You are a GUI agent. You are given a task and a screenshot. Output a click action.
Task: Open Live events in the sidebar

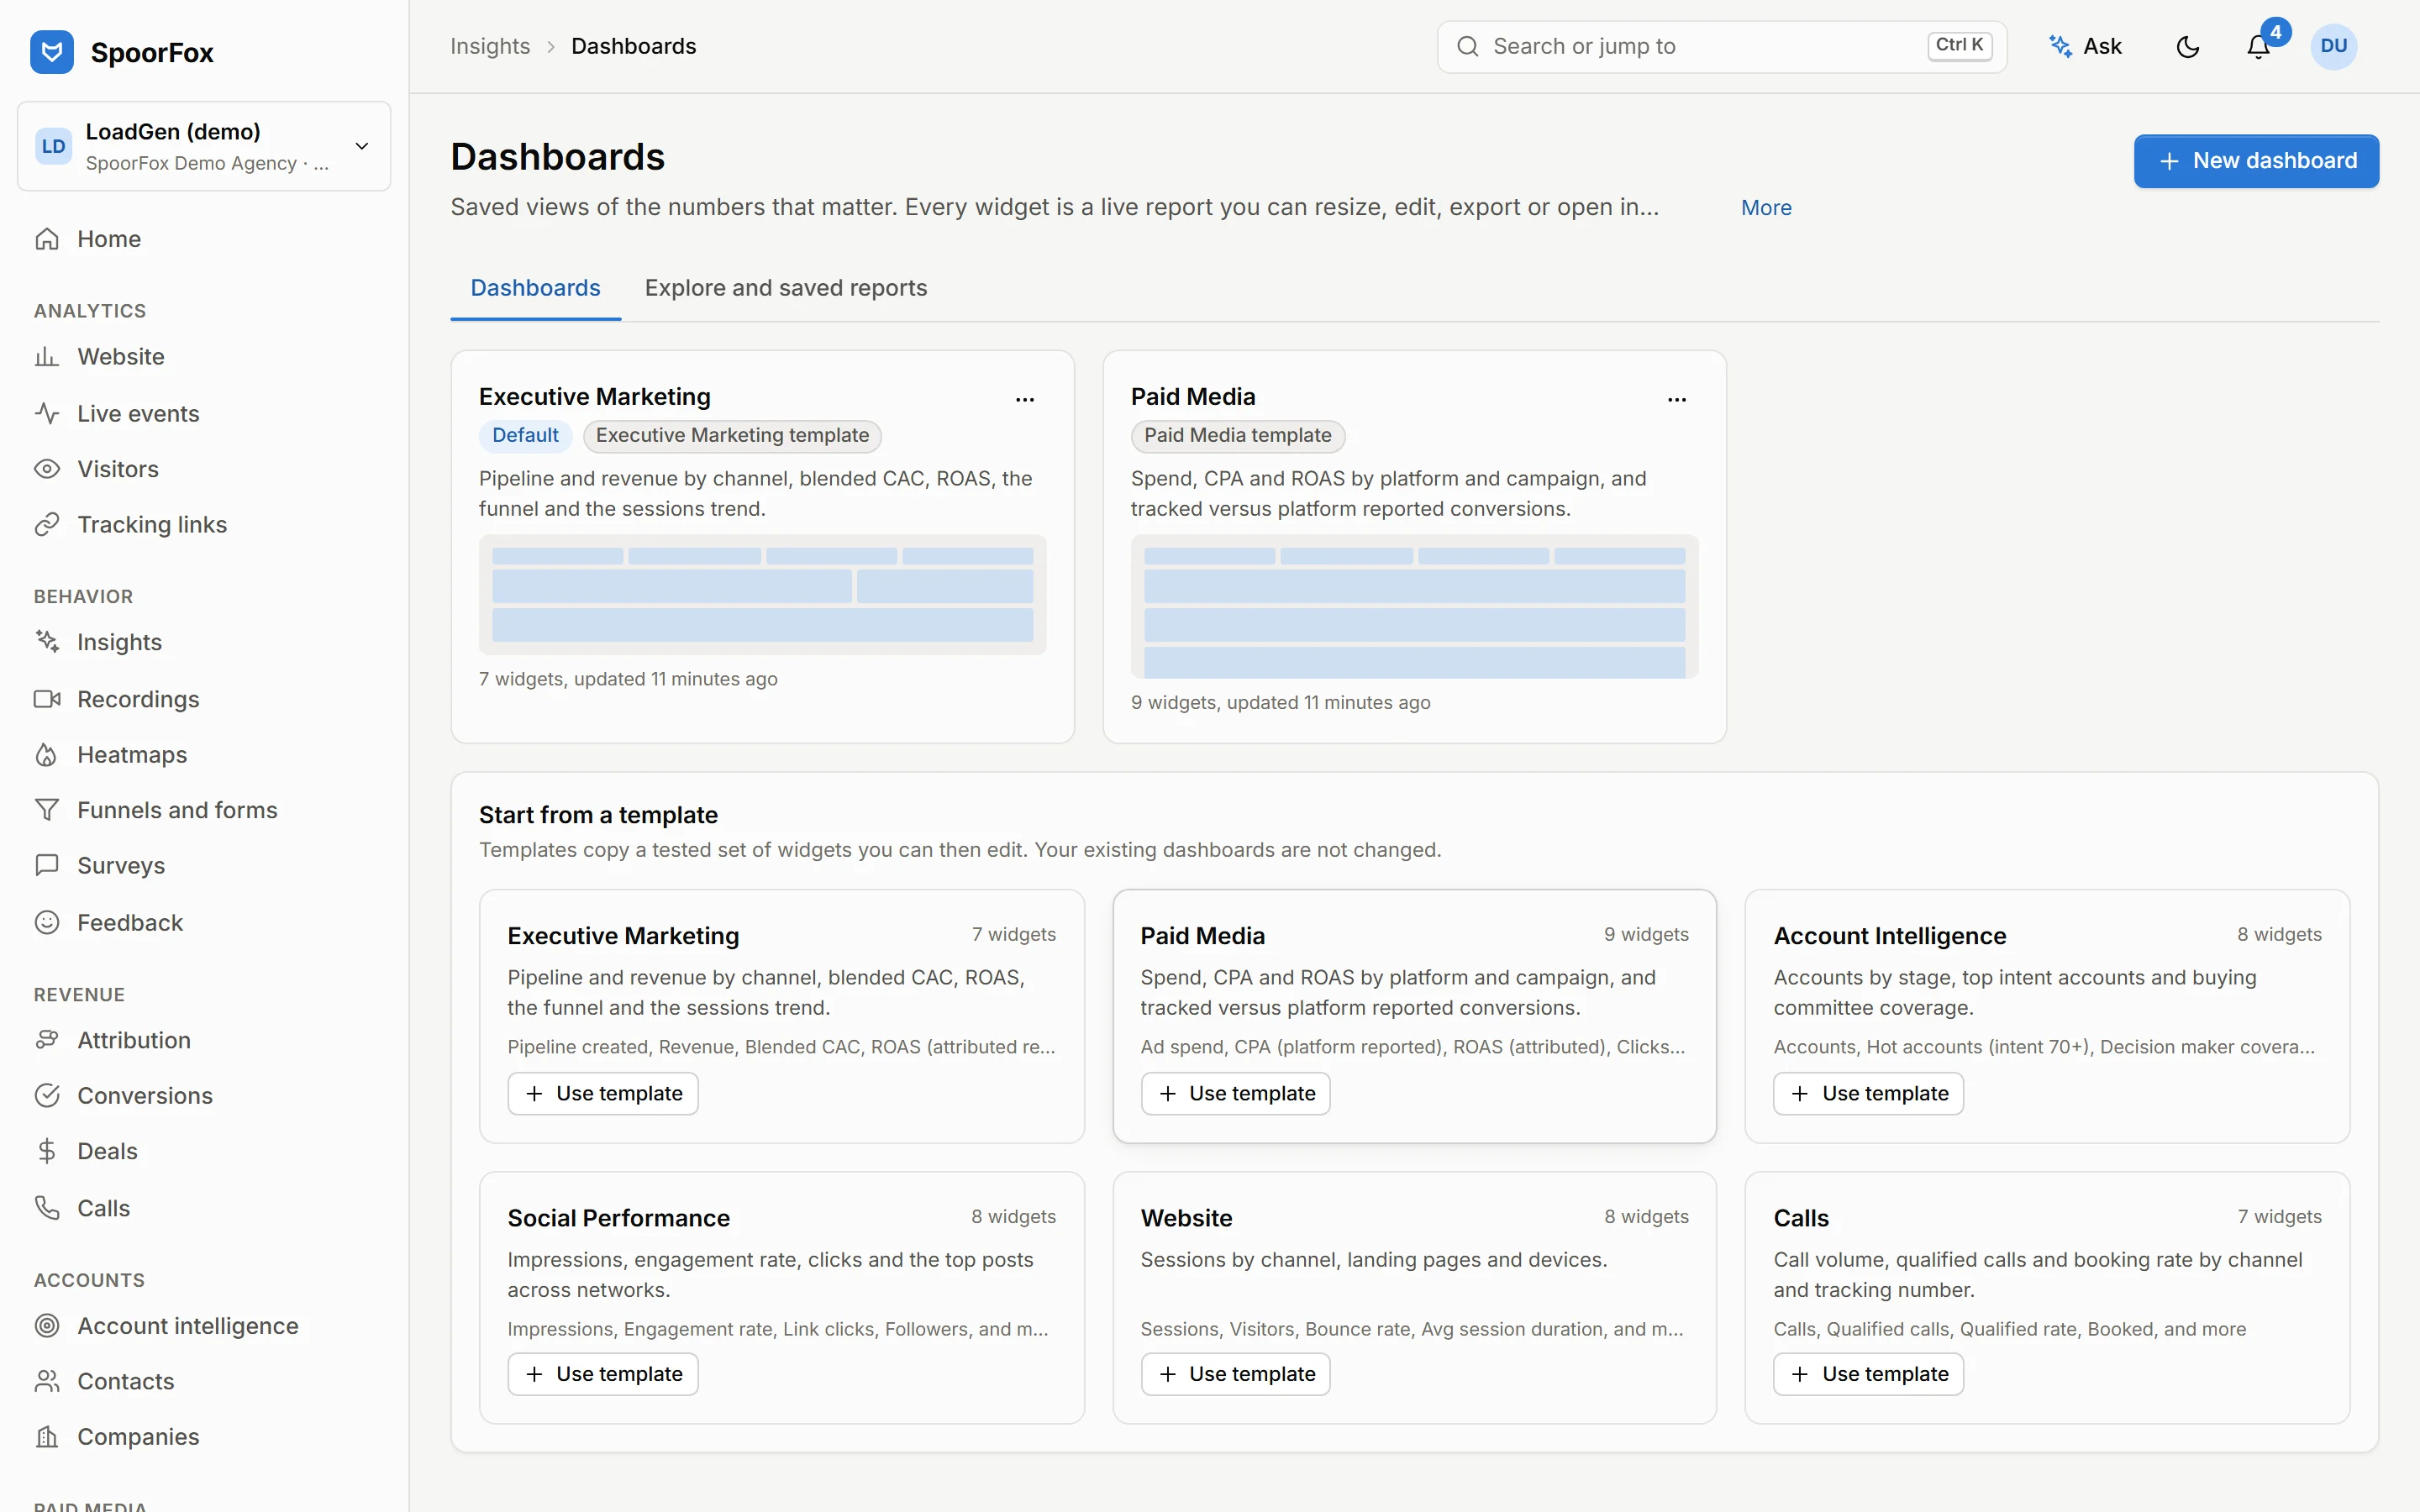click(204, 413)
